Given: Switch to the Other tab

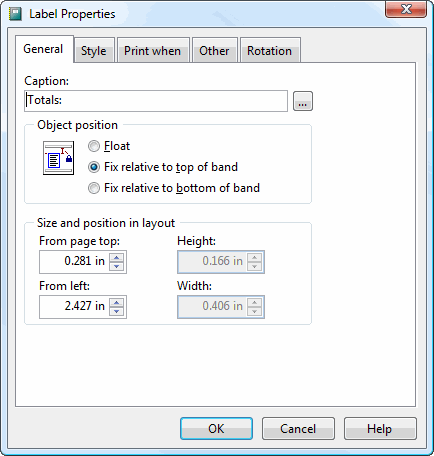Looking at the screenshot, I should click(x=214, y=50).
